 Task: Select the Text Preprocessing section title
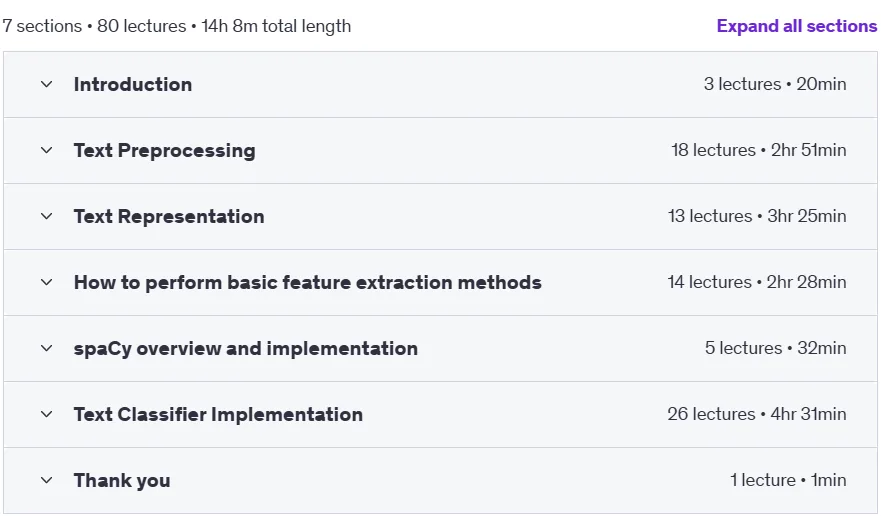(x=165, y=151)
